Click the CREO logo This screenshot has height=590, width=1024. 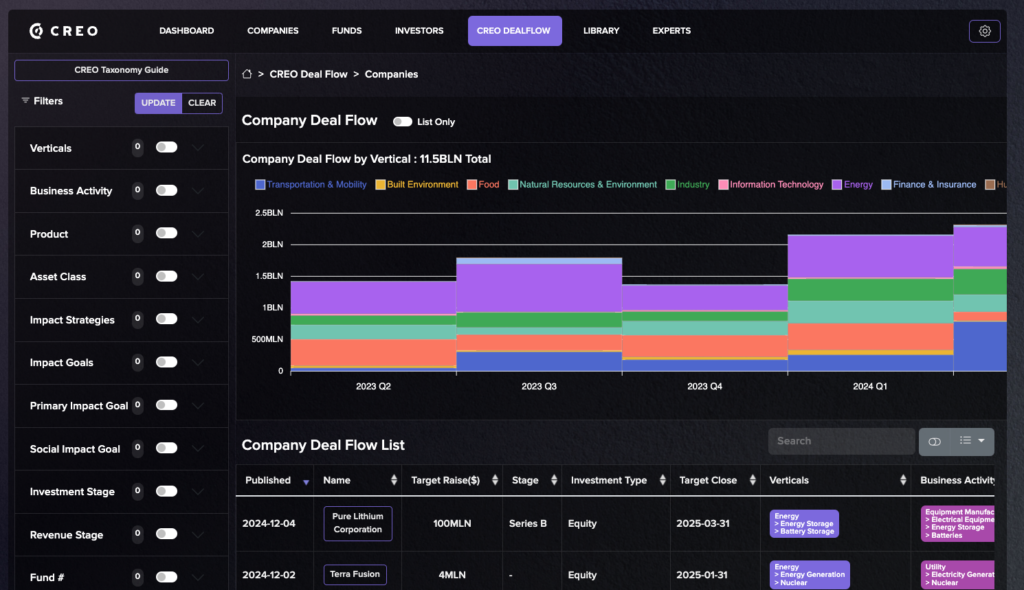pos(63,31)
